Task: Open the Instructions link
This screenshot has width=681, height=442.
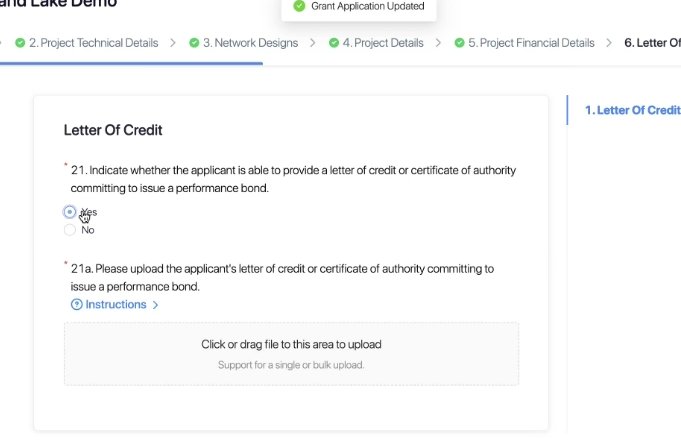Action: coord(116,305)
